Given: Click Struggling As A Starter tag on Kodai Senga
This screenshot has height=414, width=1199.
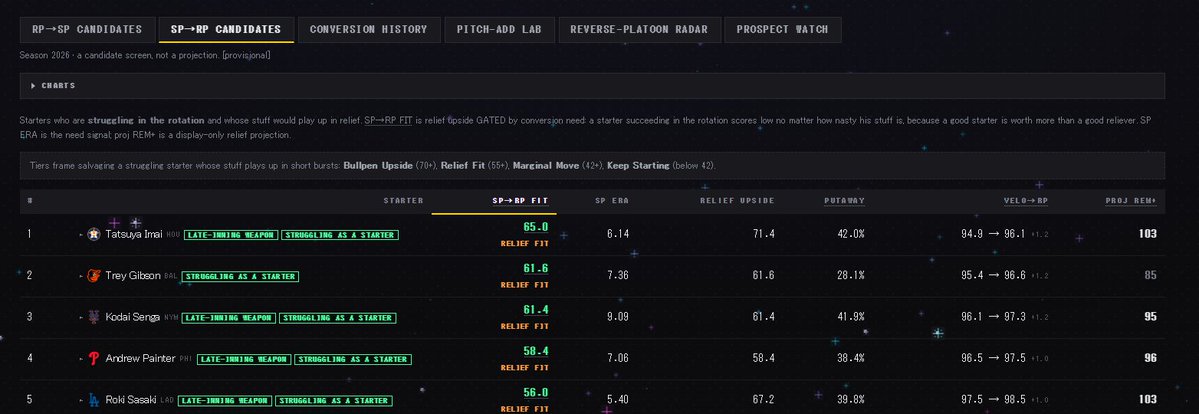Looking at the screenshot, I should coord(337,318).
